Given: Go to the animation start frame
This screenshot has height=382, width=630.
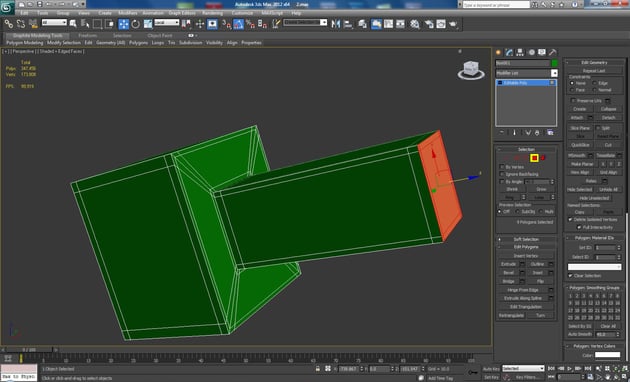Looking at the screenshot, I should [x=552, y=368].
